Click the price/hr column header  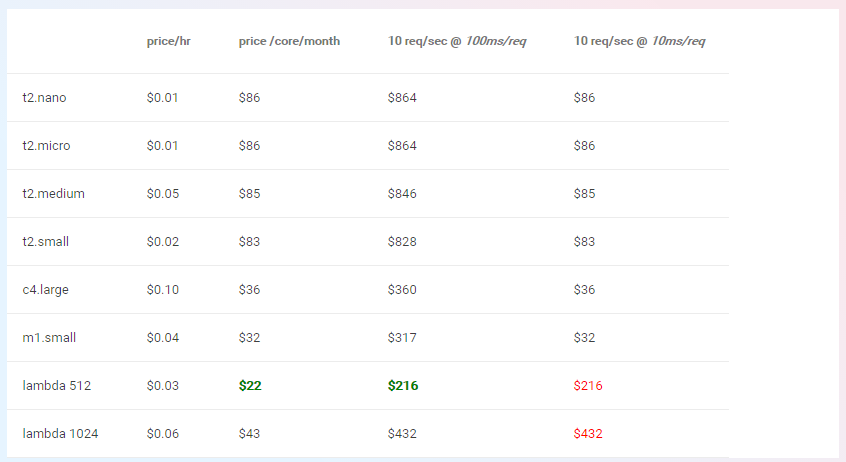(x=168, y=41)
